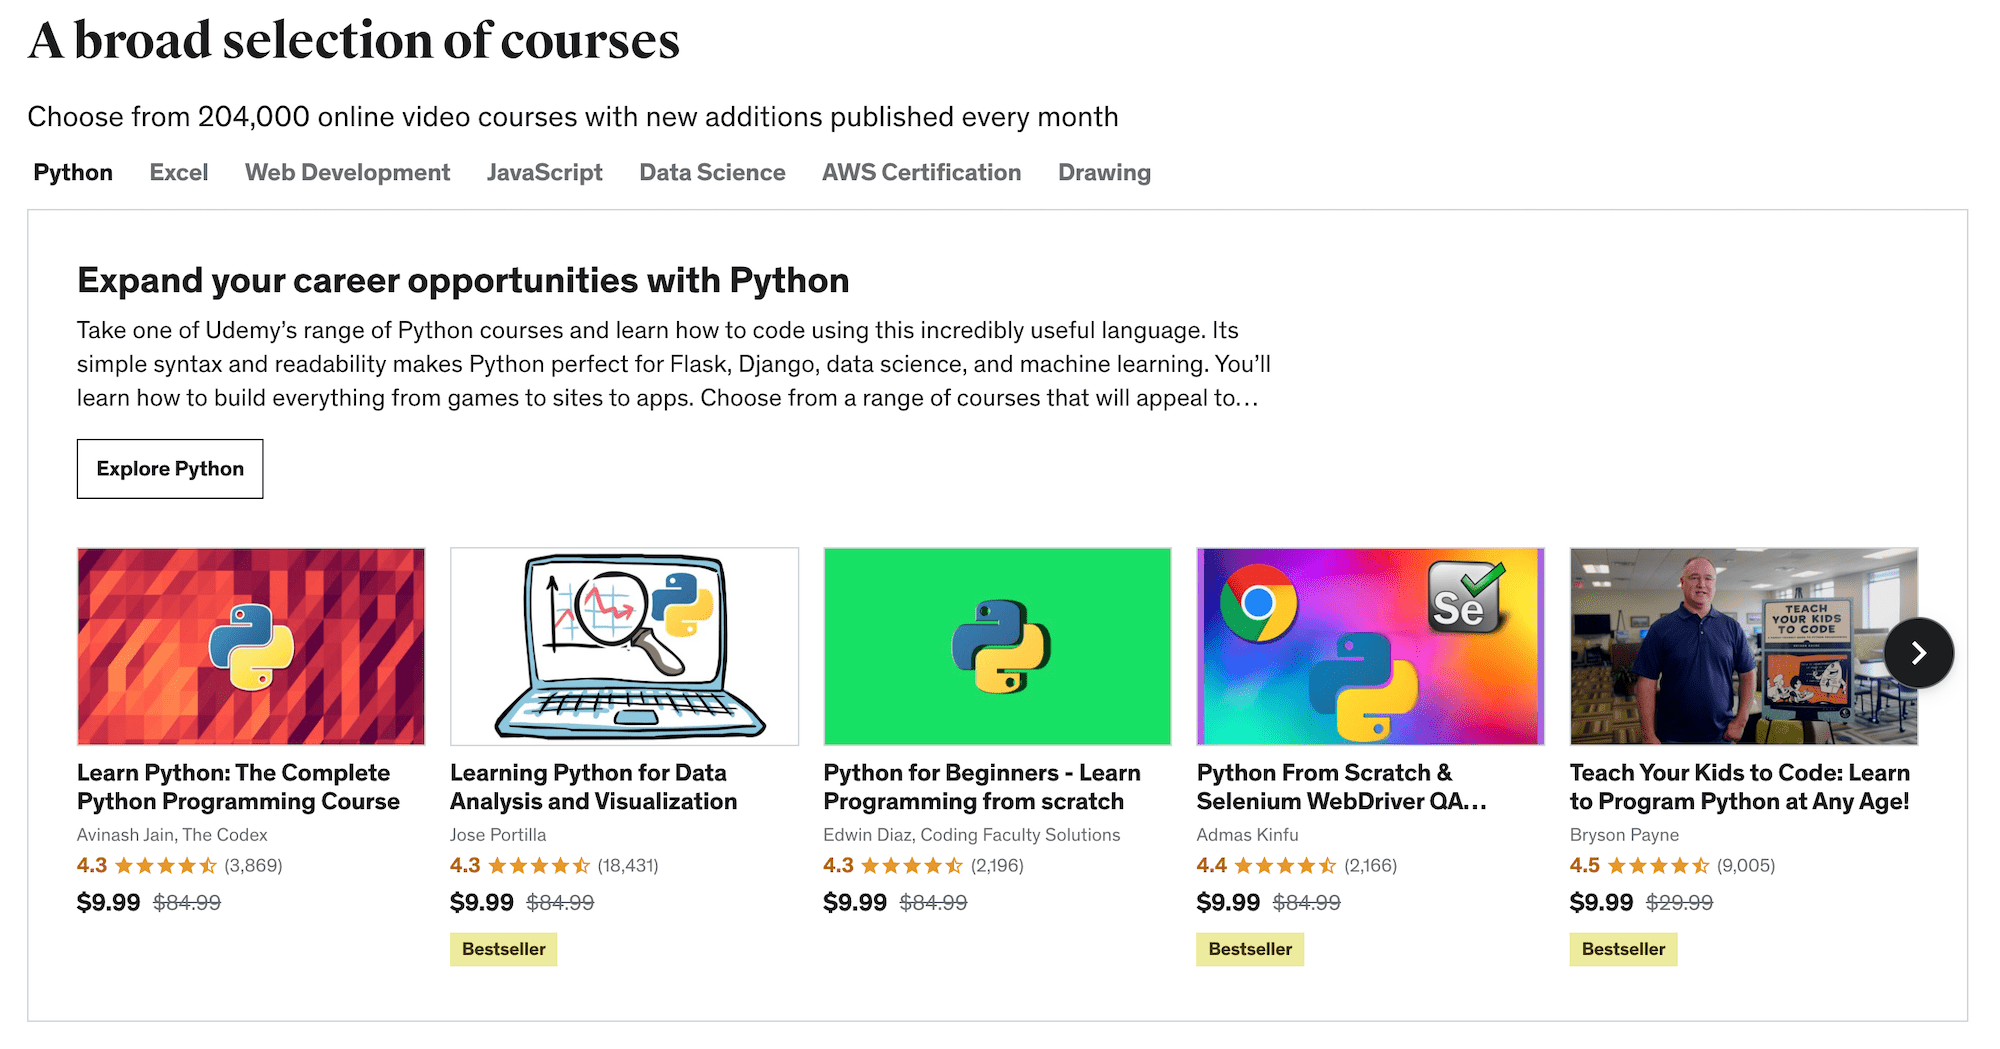
Task: Open the JavaScript category tab
Action: [x=544, y=172]
